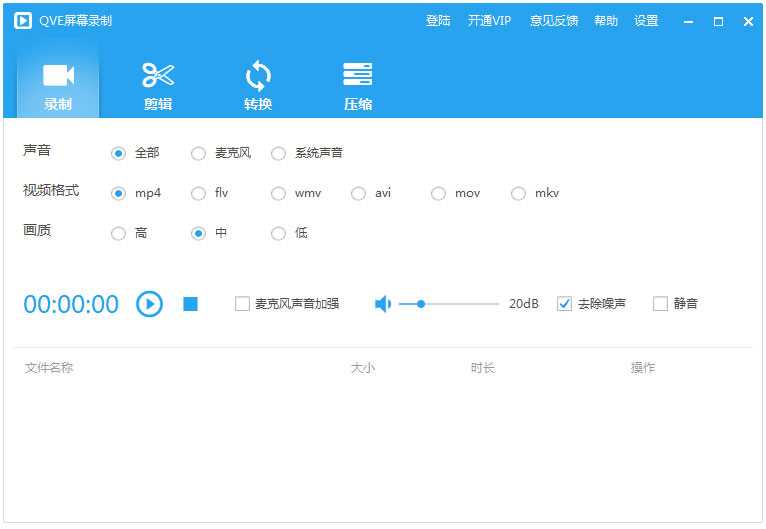Click the speaker volume icon
This screenshot has height=529, width=766.
click(383, 304)
